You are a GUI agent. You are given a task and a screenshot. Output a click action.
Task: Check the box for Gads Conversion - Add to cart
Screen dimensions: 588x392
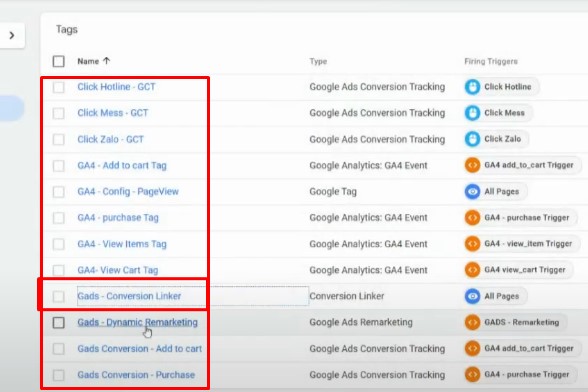click(x=58, y=349)
